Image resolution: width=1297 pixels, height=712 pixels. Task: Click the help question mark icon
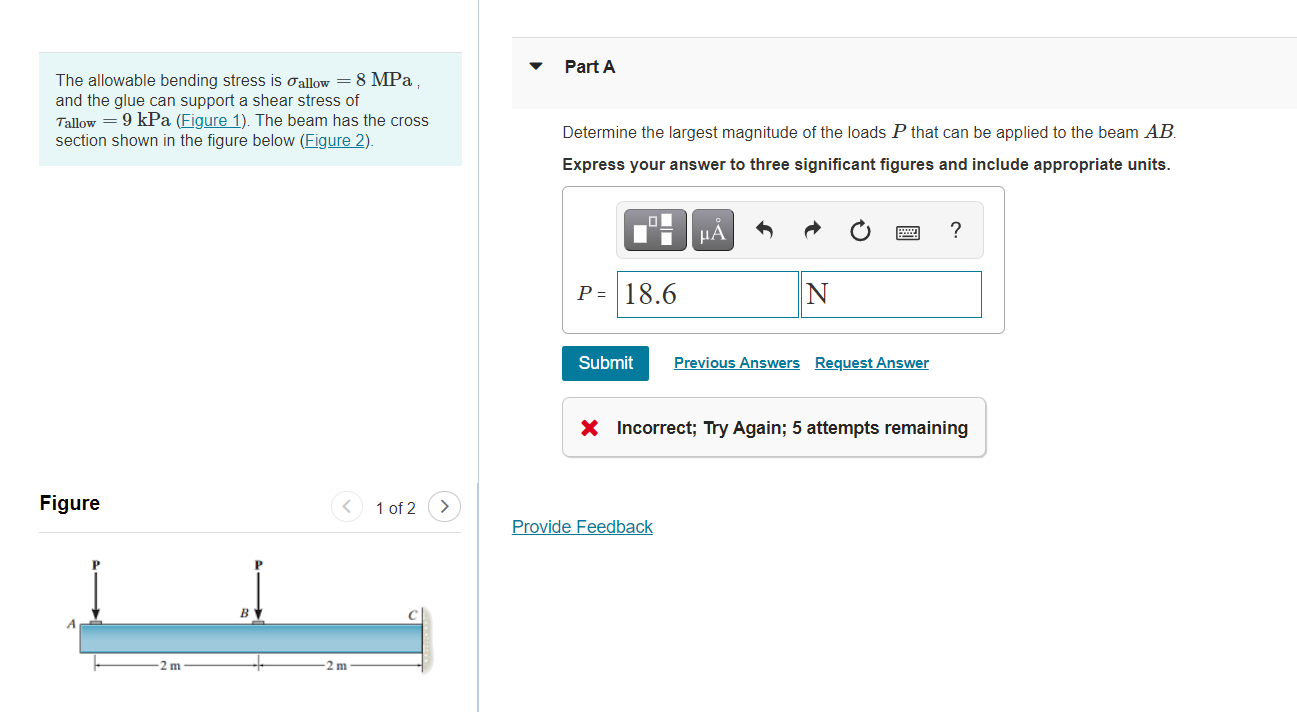coord(955,231)
